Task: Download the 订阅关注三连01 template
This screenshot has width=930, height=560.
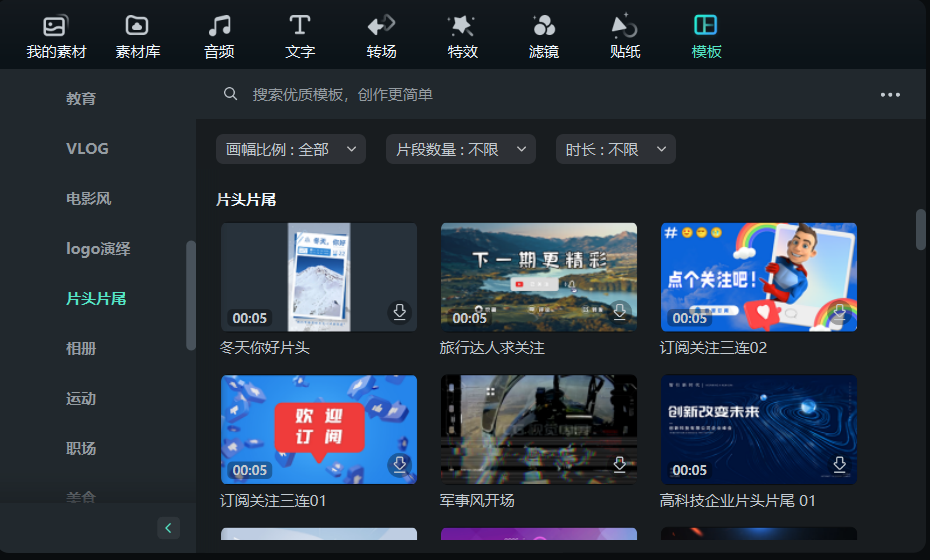Action: pos(400,464)
